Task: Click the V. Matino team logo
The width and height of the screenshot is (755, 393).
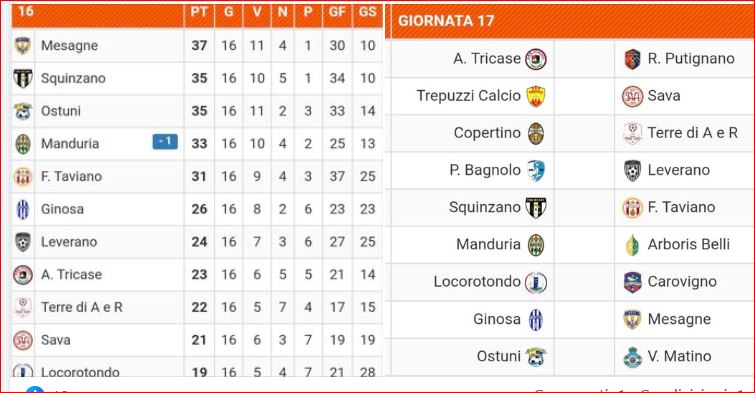Action: (x=632, y=357)
